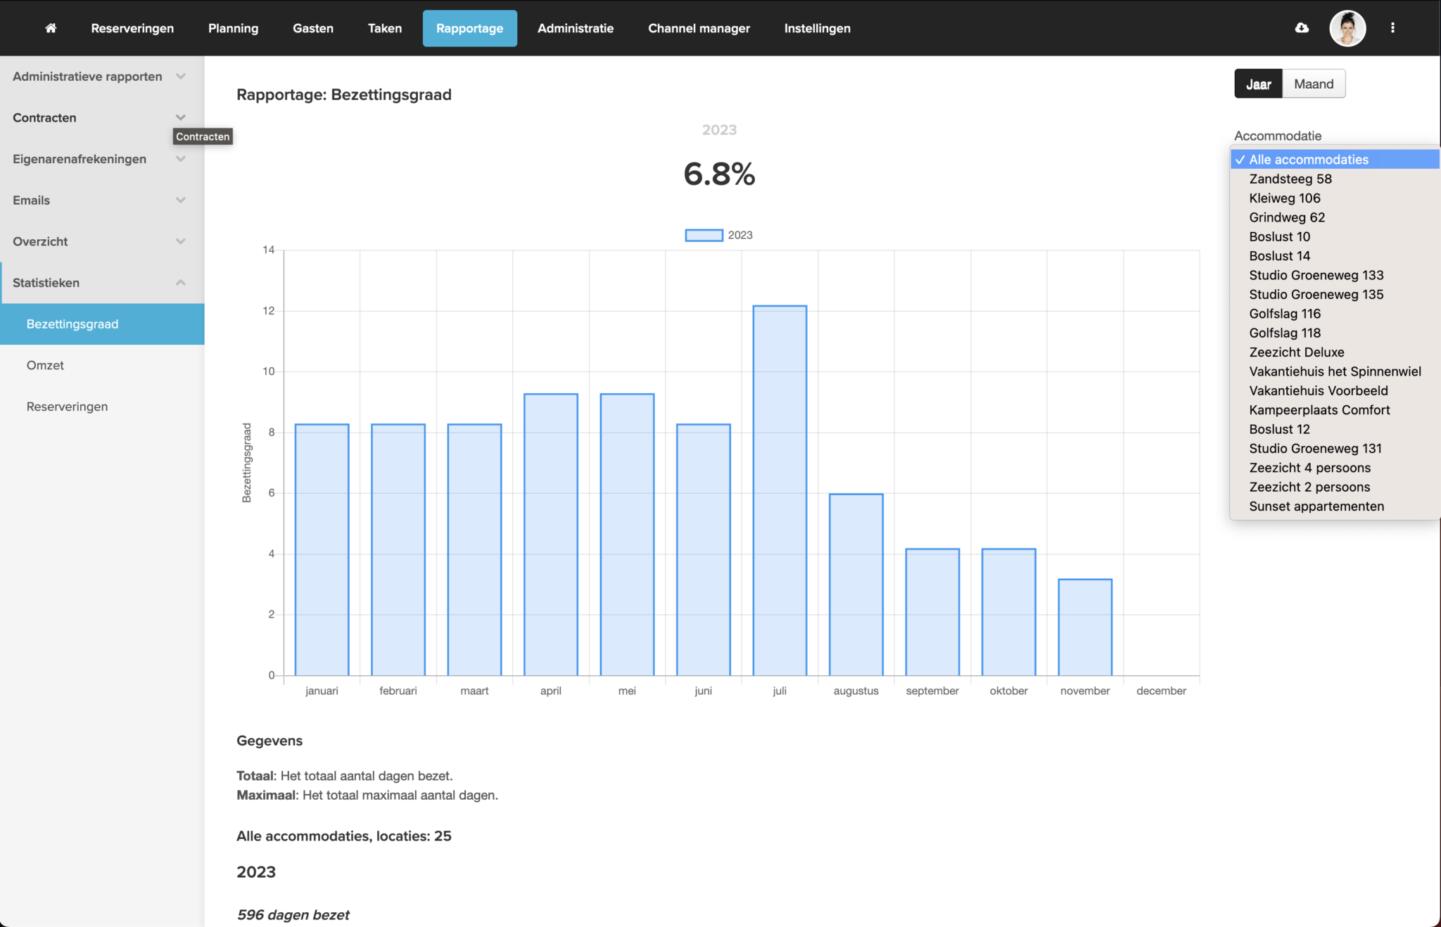Select Sunset appartementen option
The image size is (1441, 927).
tap(1316, 506)
